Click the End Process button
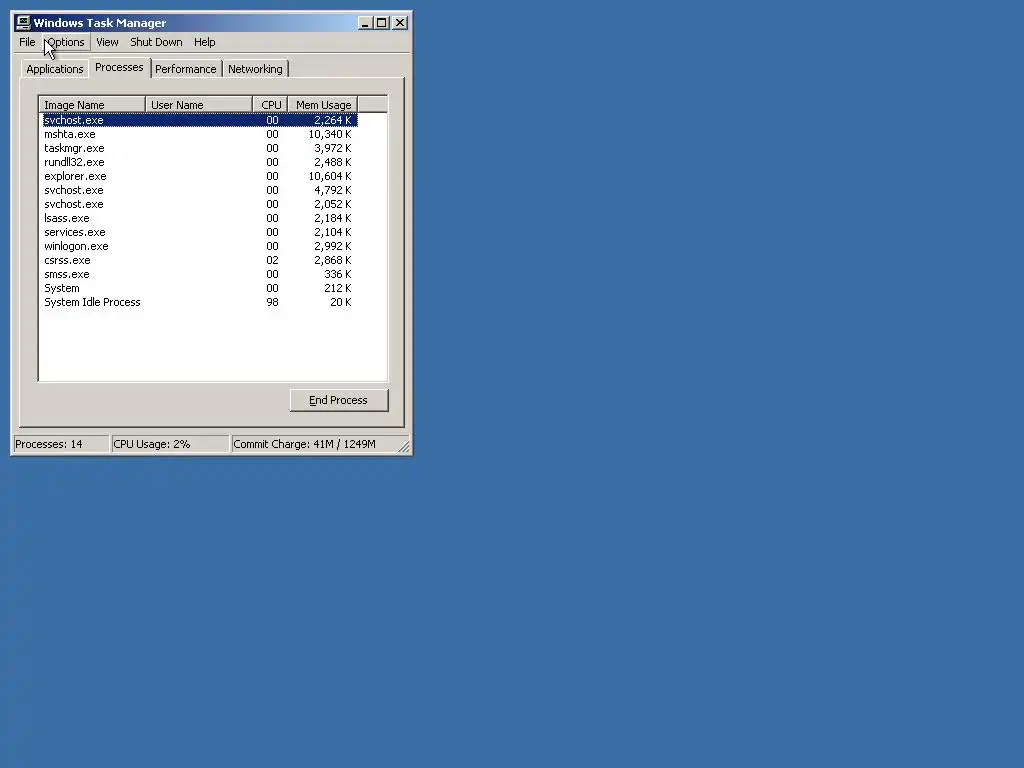Image resolution: width=1024 pixels, height=768 pixels. pyautogui.click(x=339, y=400)
